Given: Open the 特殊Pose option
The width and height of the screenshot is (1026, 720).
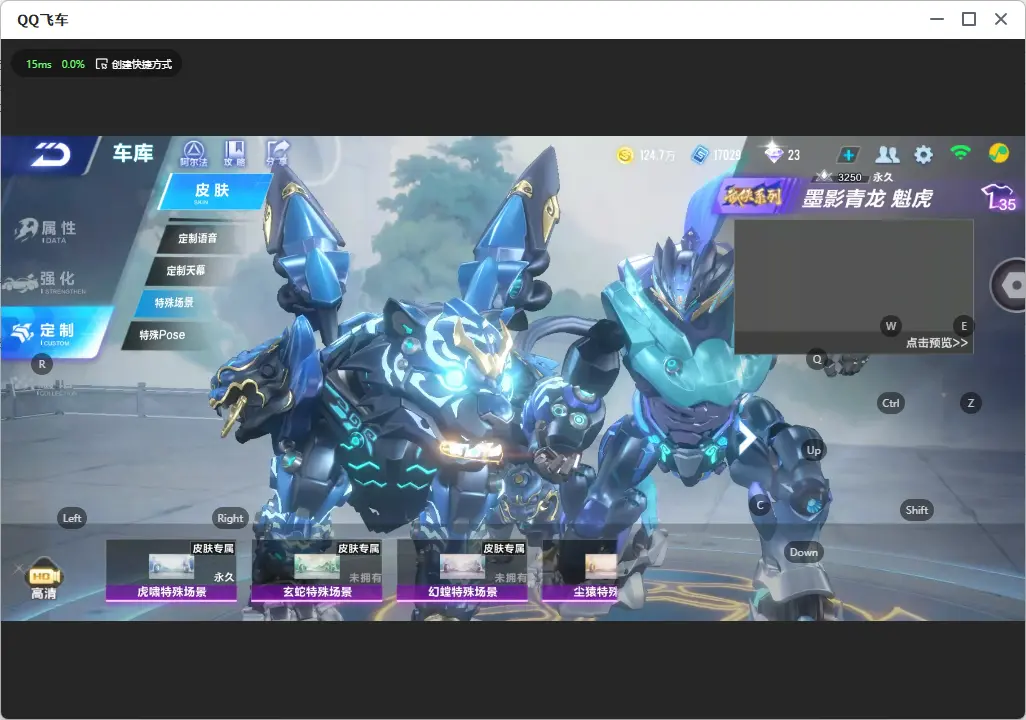Looking at the screenshot, I should tap(162, 335).
